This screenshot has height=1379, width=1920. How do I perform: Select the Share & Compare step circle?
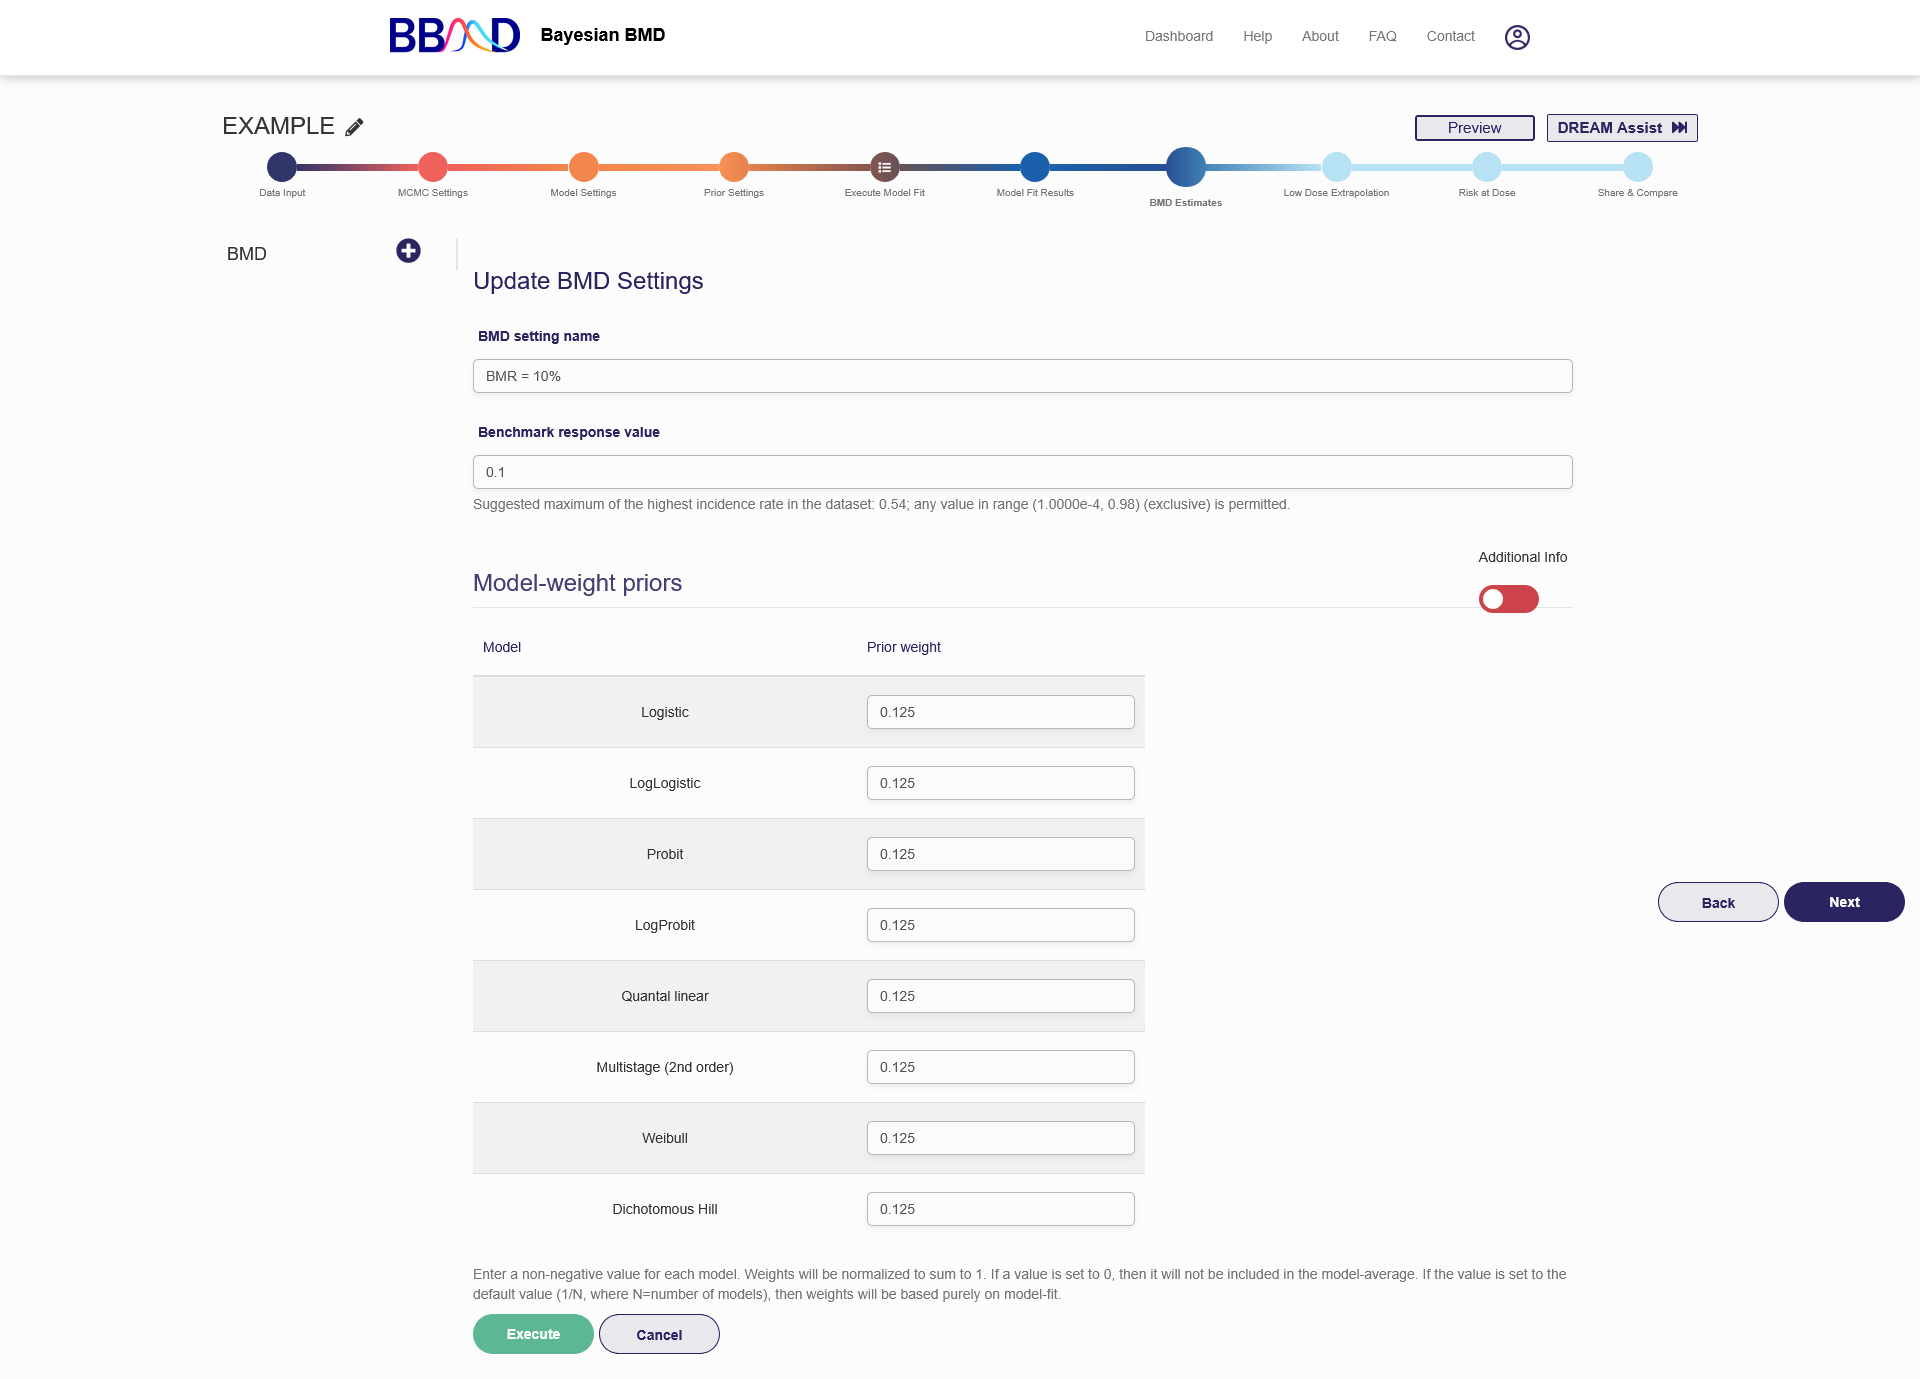[1637, 167]
